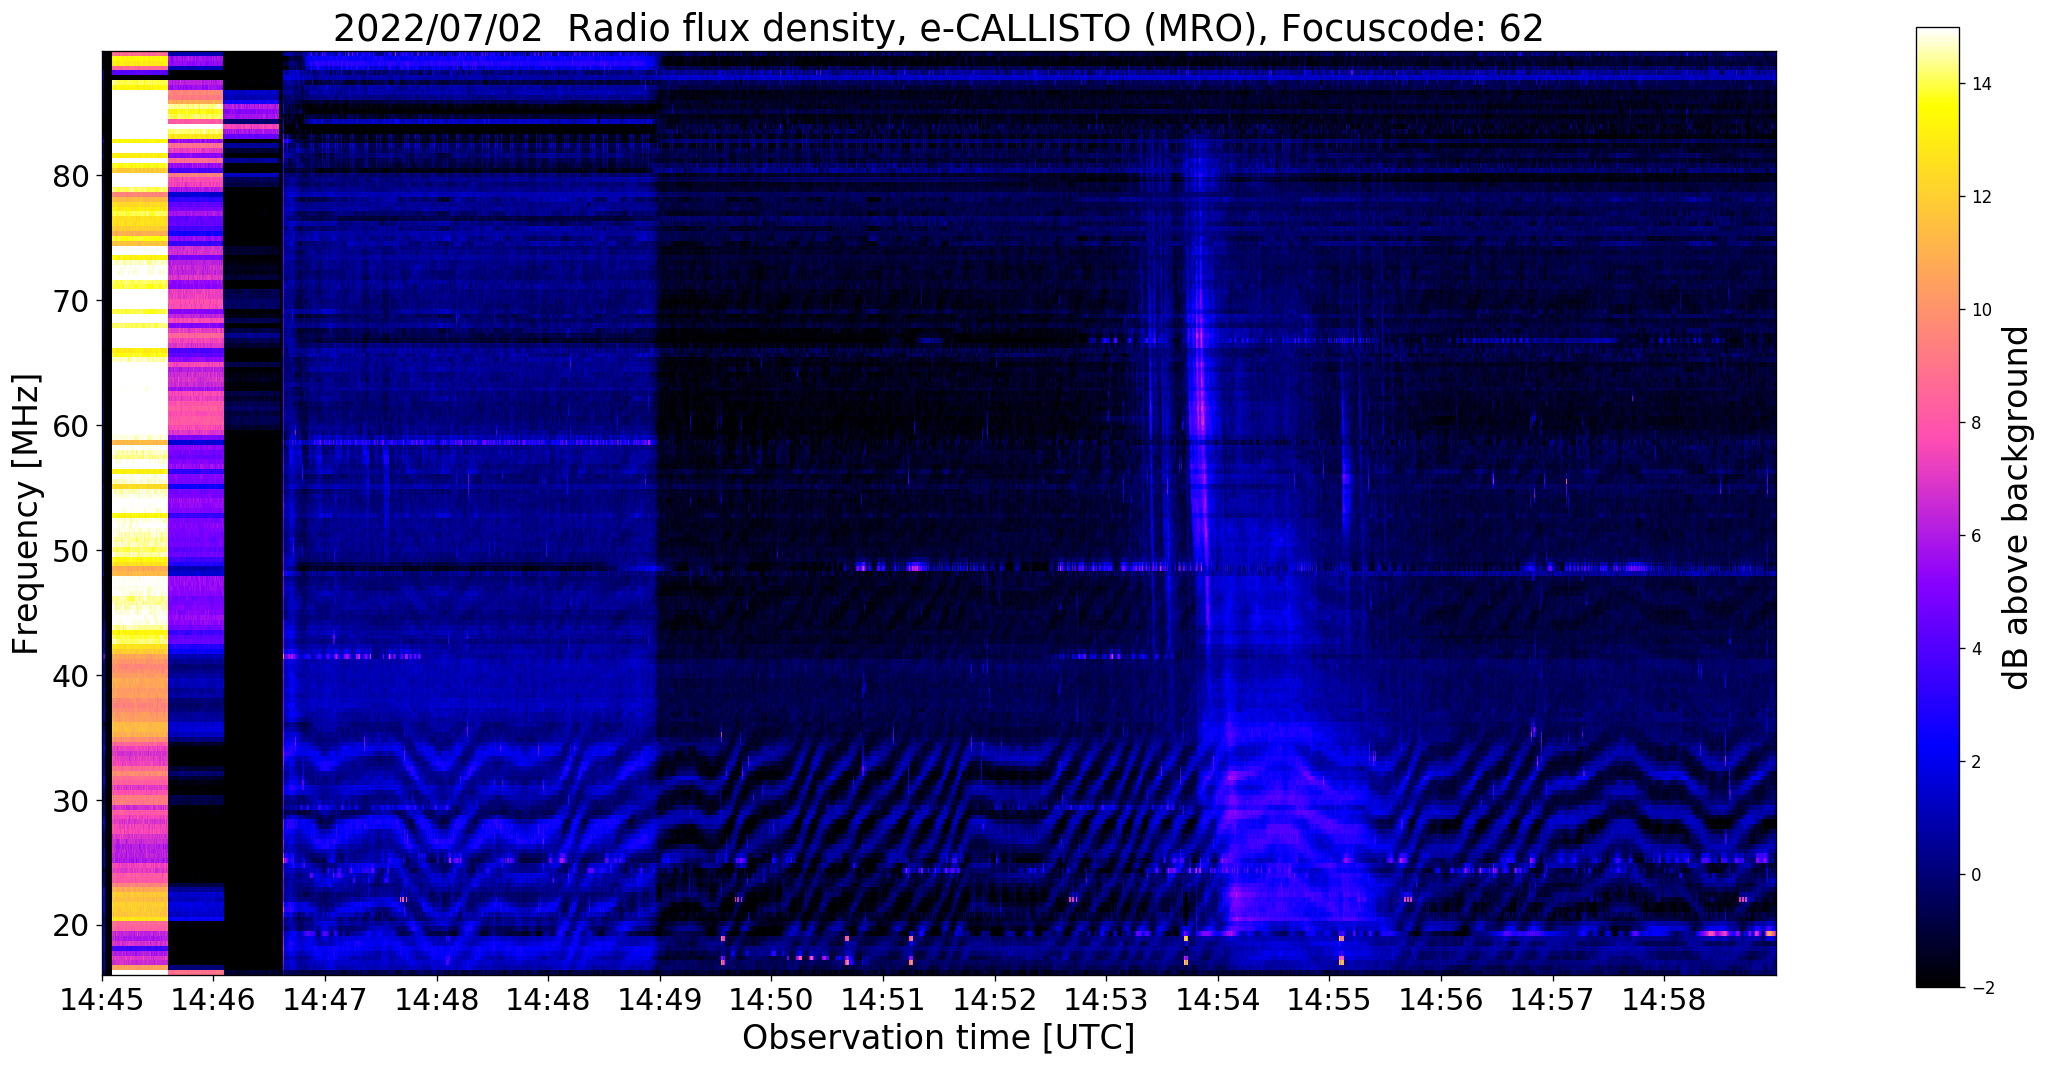2047x1067 pixels.
Task: Click the 14:56 time tick label
Action: [1441, 1000]
